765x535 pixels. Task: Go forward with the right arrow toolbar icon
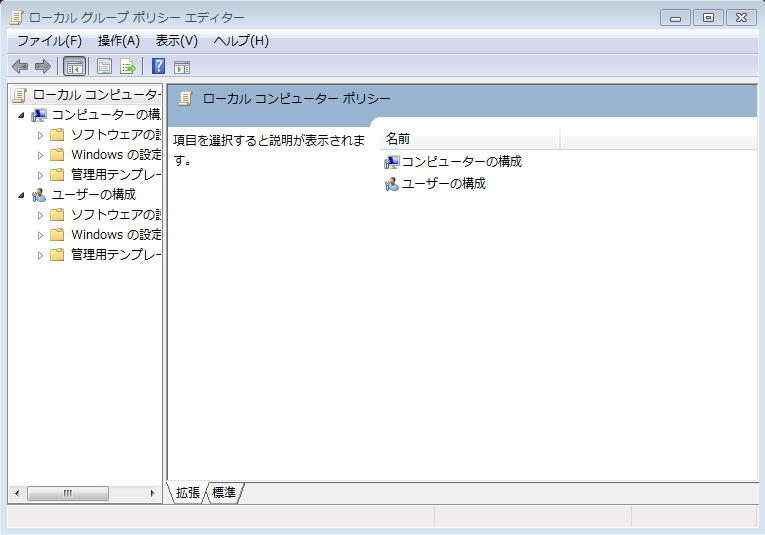pos(43,66)
